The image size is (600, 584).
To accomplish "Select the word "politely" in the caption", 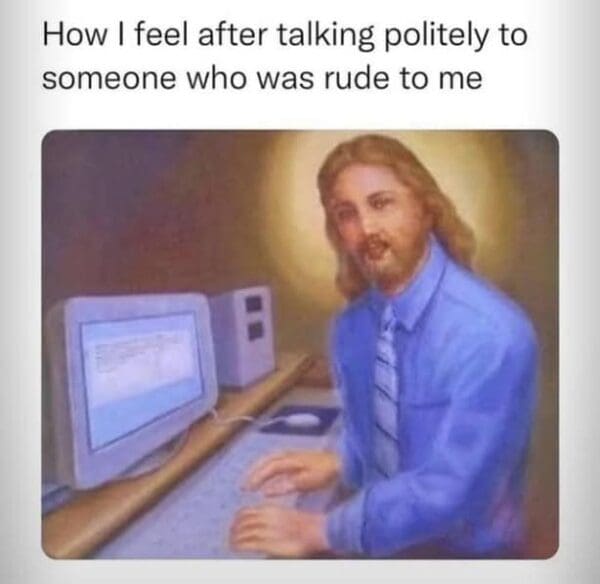I will (x=437, y=37).
